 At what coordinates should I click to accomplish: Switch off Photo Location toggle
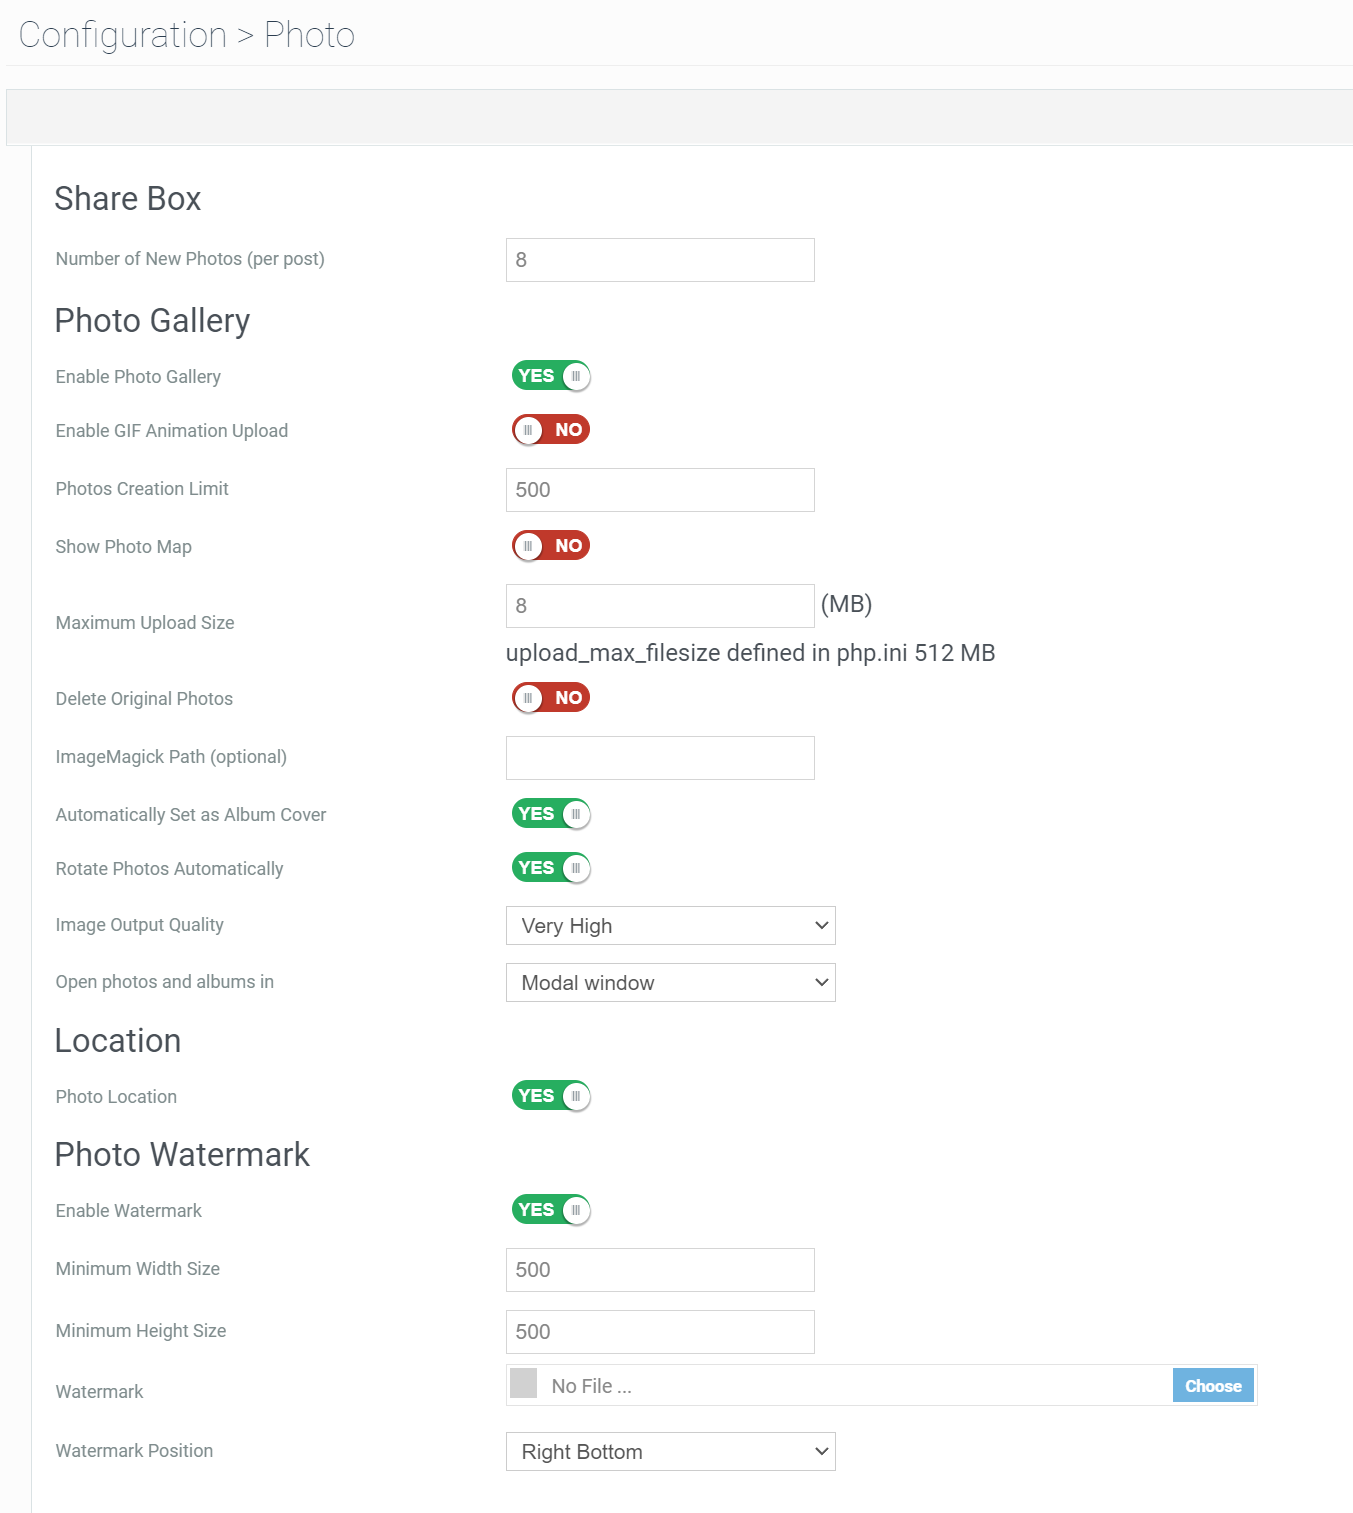(551, 1096)
